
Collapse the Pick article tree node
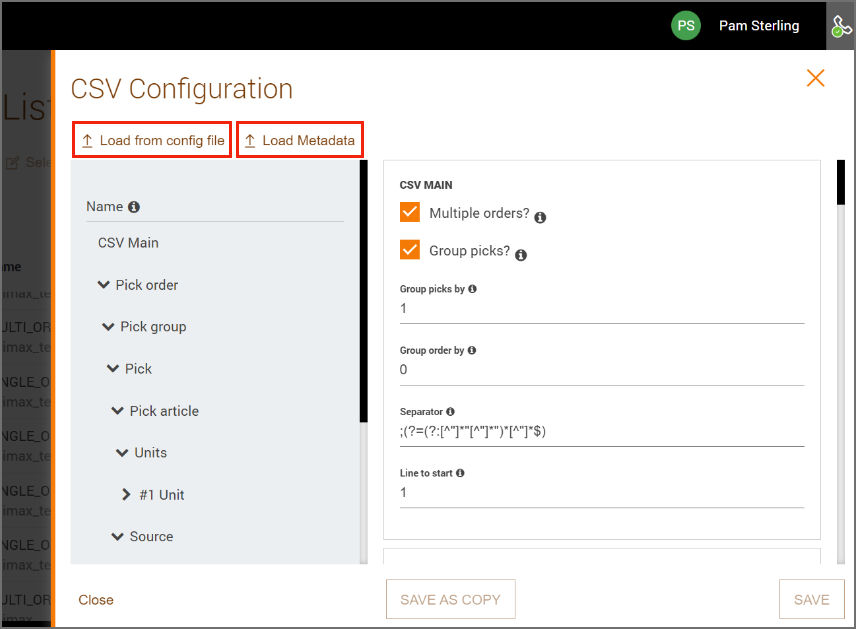pos(117,411)
